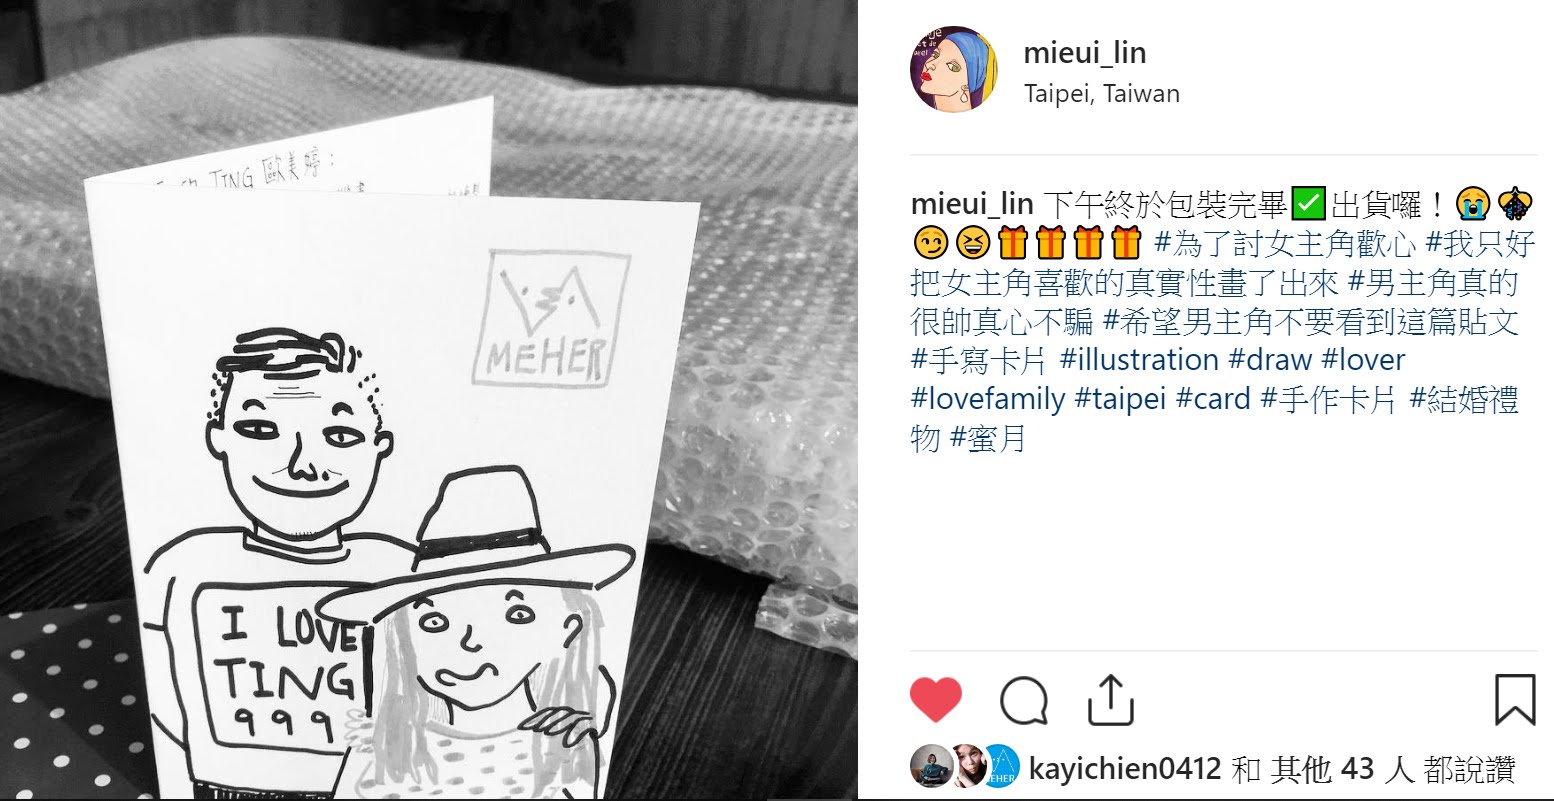Toggle the bookmark save icon

point(1515,699)
